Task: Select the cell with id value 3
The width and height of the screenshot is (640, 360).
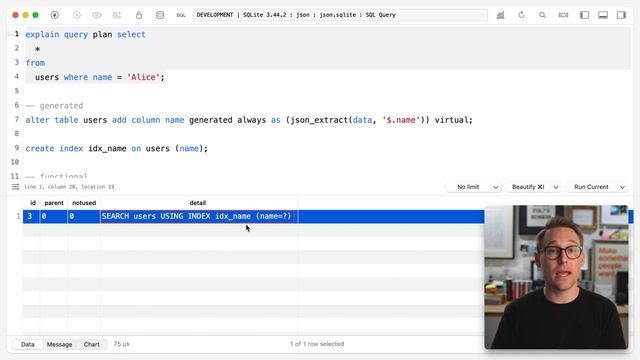Action: click(x=31, y=216)
